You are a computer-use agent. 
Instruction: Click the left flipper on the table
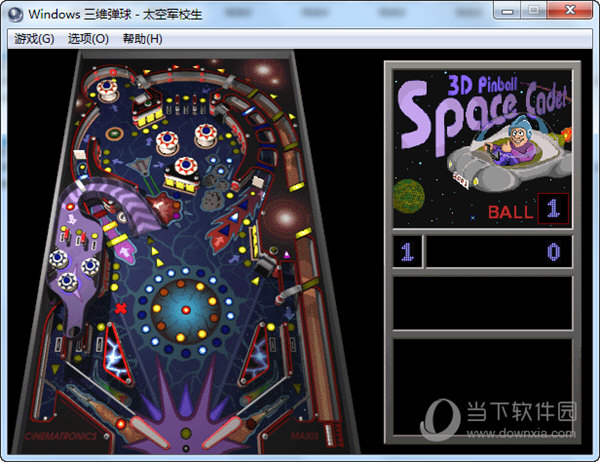click(x=150, y=432)
